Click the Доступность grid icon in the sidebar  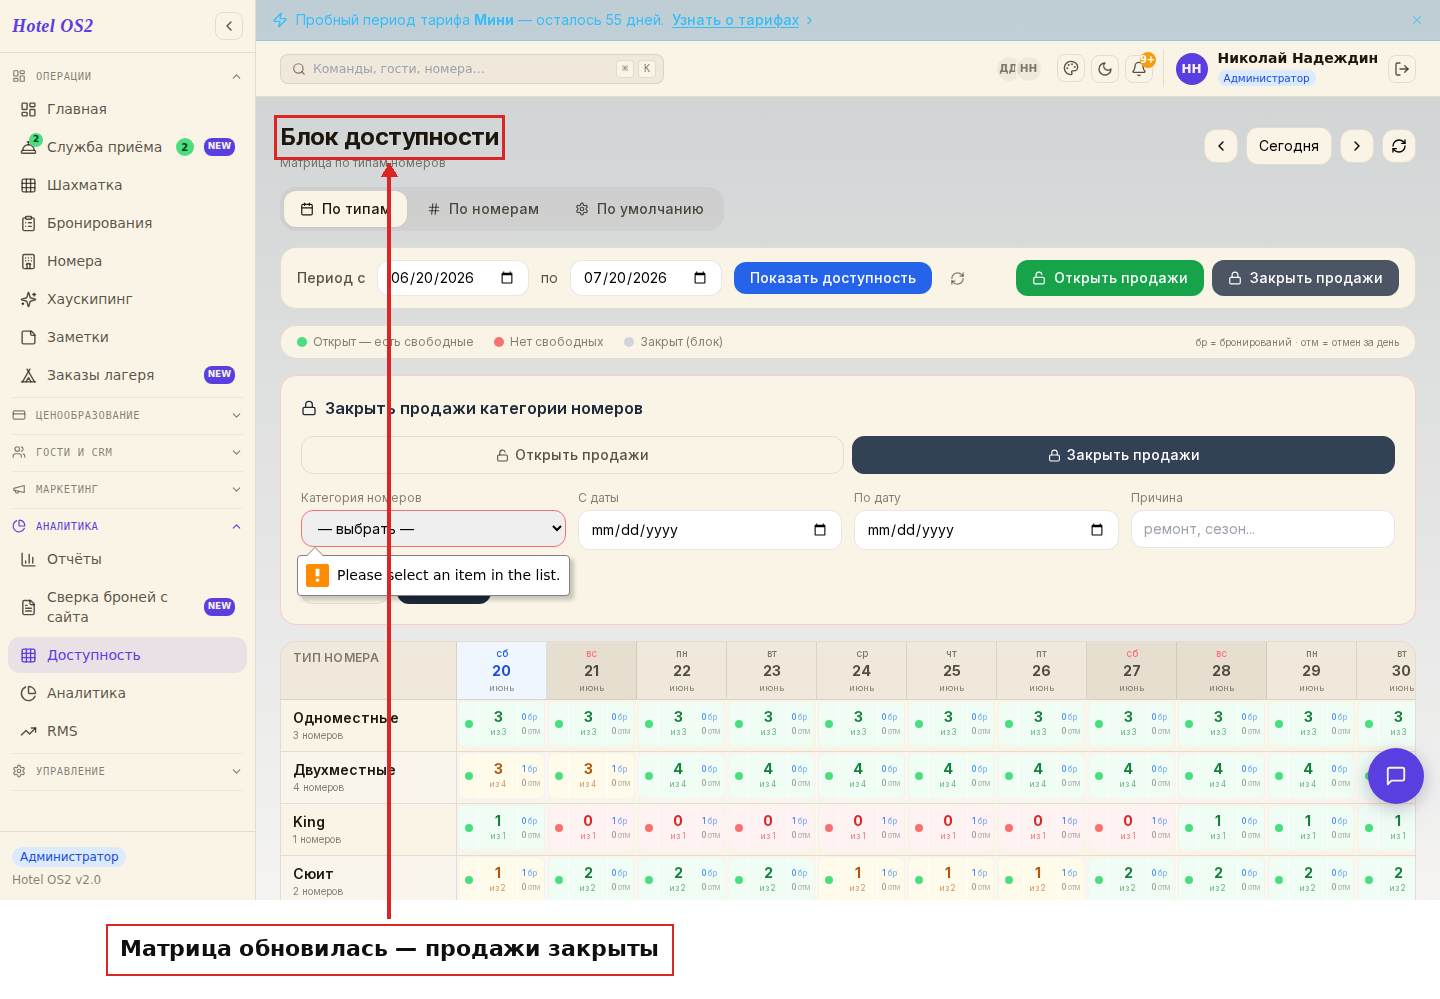pyautogui.click(x=28, y=655)
